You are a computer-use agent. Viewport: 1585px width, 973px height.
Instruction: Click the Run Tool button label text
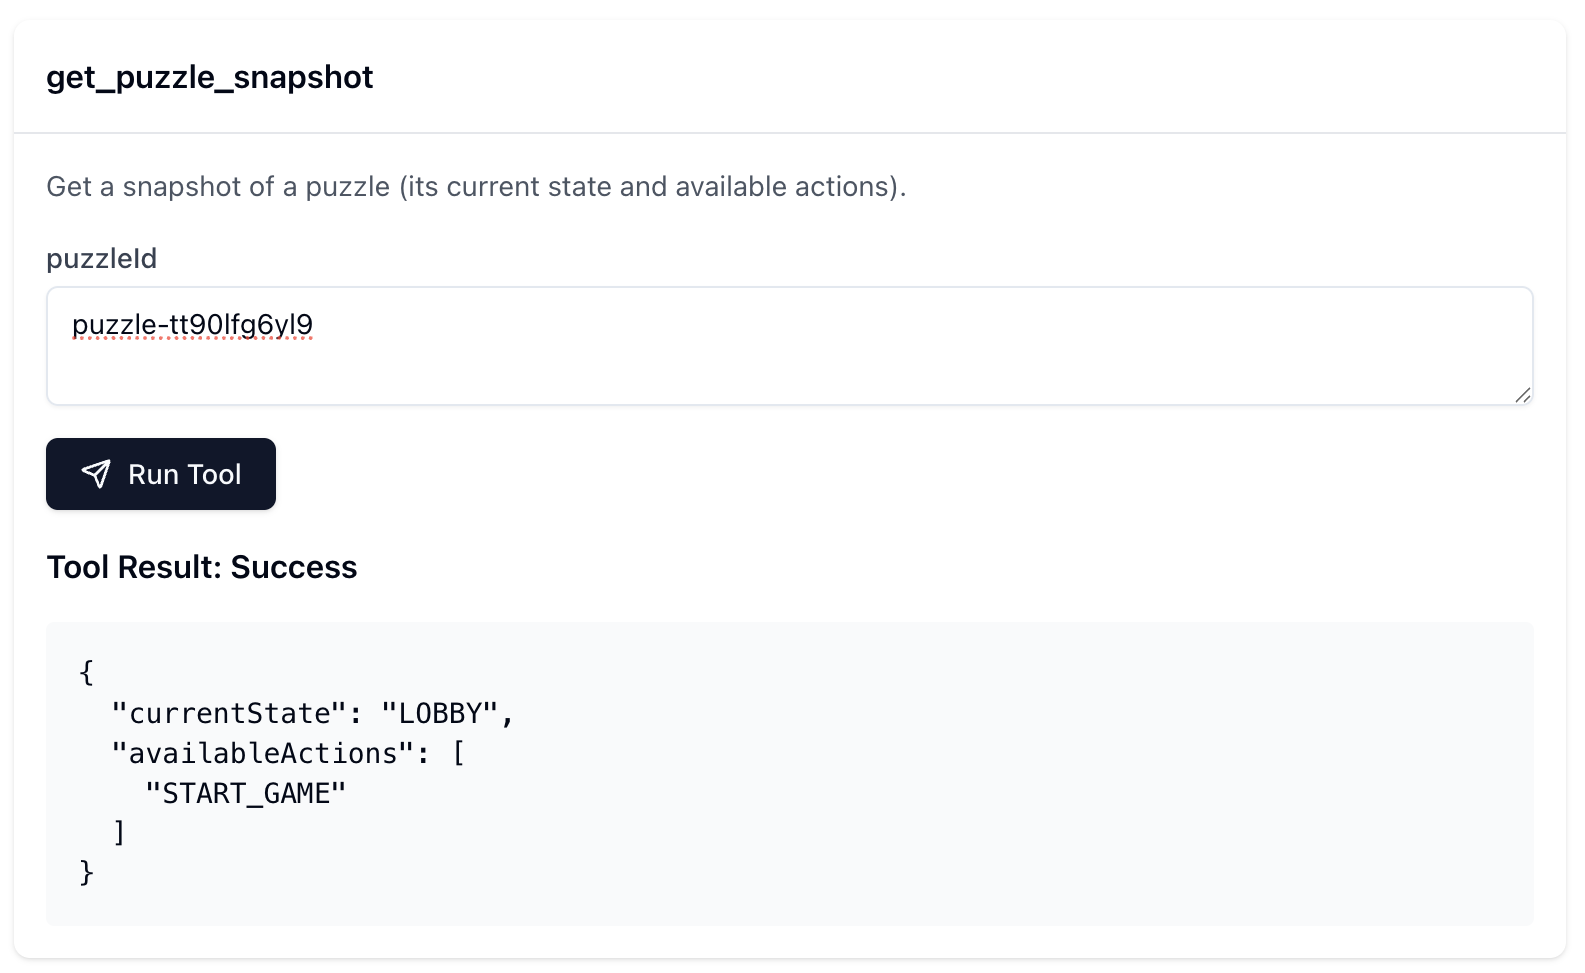coord(184,474)
